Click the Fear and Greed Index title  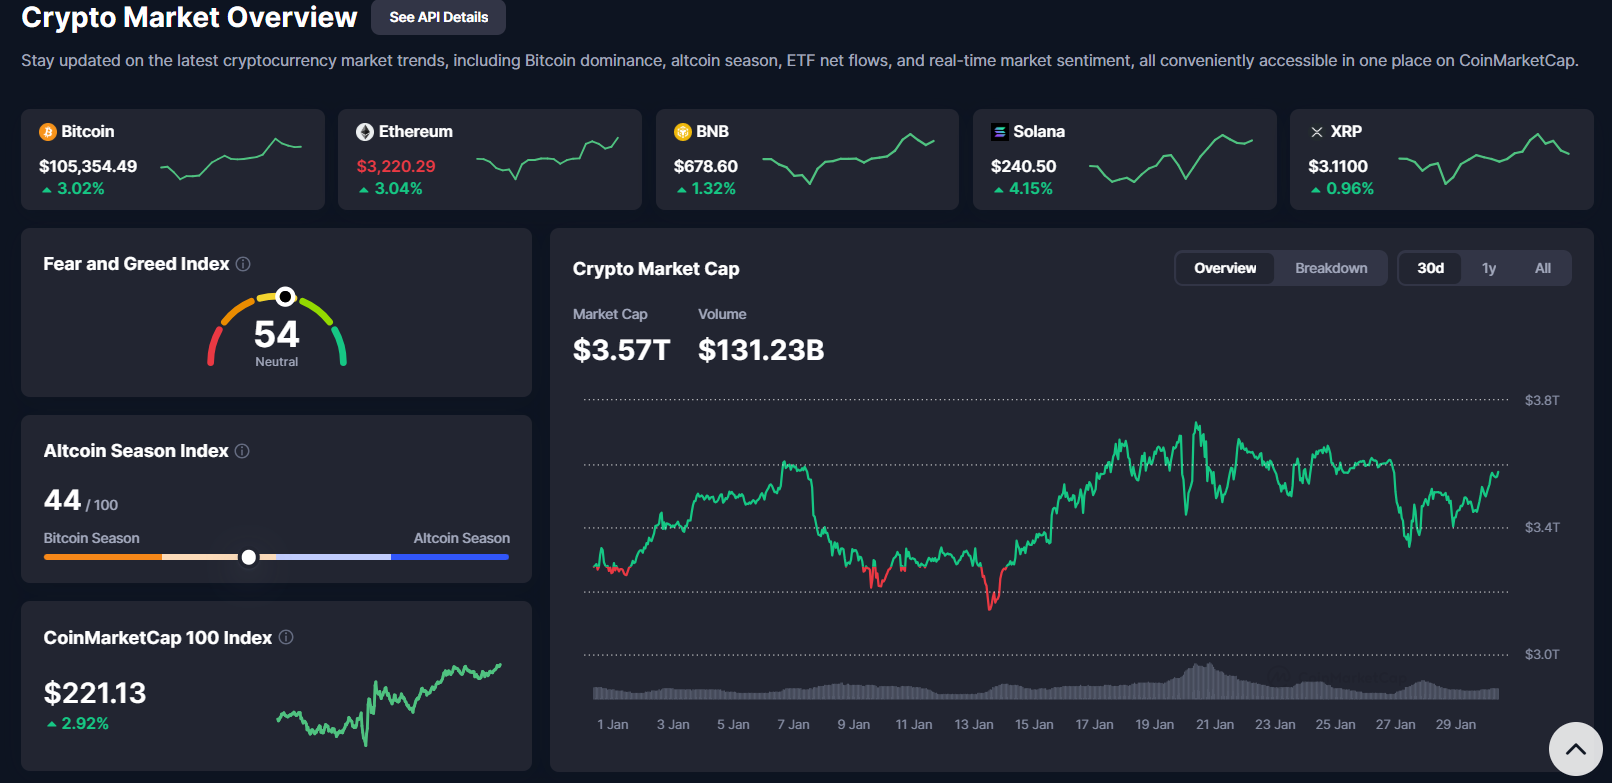pos(136,264)
